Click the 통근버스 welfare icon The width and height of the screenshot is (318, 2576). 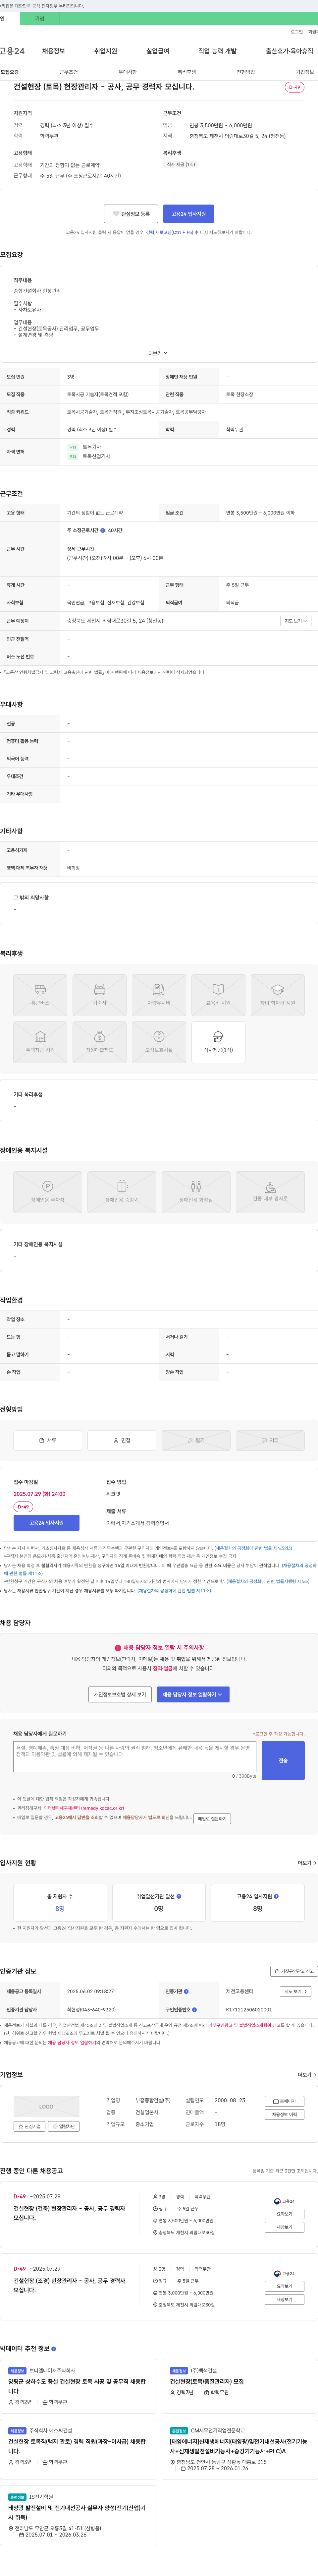[x=40, y=995]
